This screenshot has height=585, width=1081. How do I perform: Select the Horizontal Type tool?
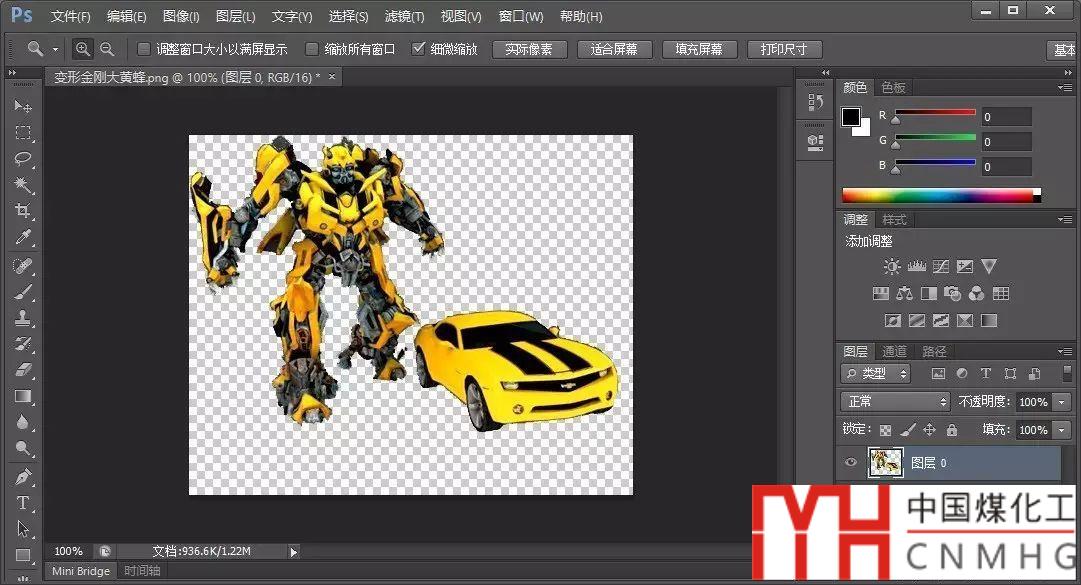tap(23, 503)
